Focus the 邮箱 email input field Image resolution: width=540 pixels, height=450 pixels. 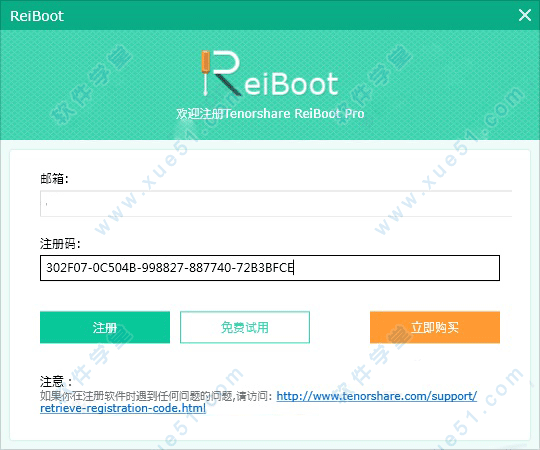pos(276,203)
